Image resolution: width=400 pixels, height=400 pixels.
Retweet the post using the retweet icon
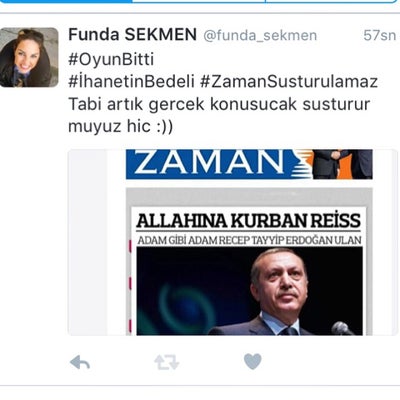(167, 363)
